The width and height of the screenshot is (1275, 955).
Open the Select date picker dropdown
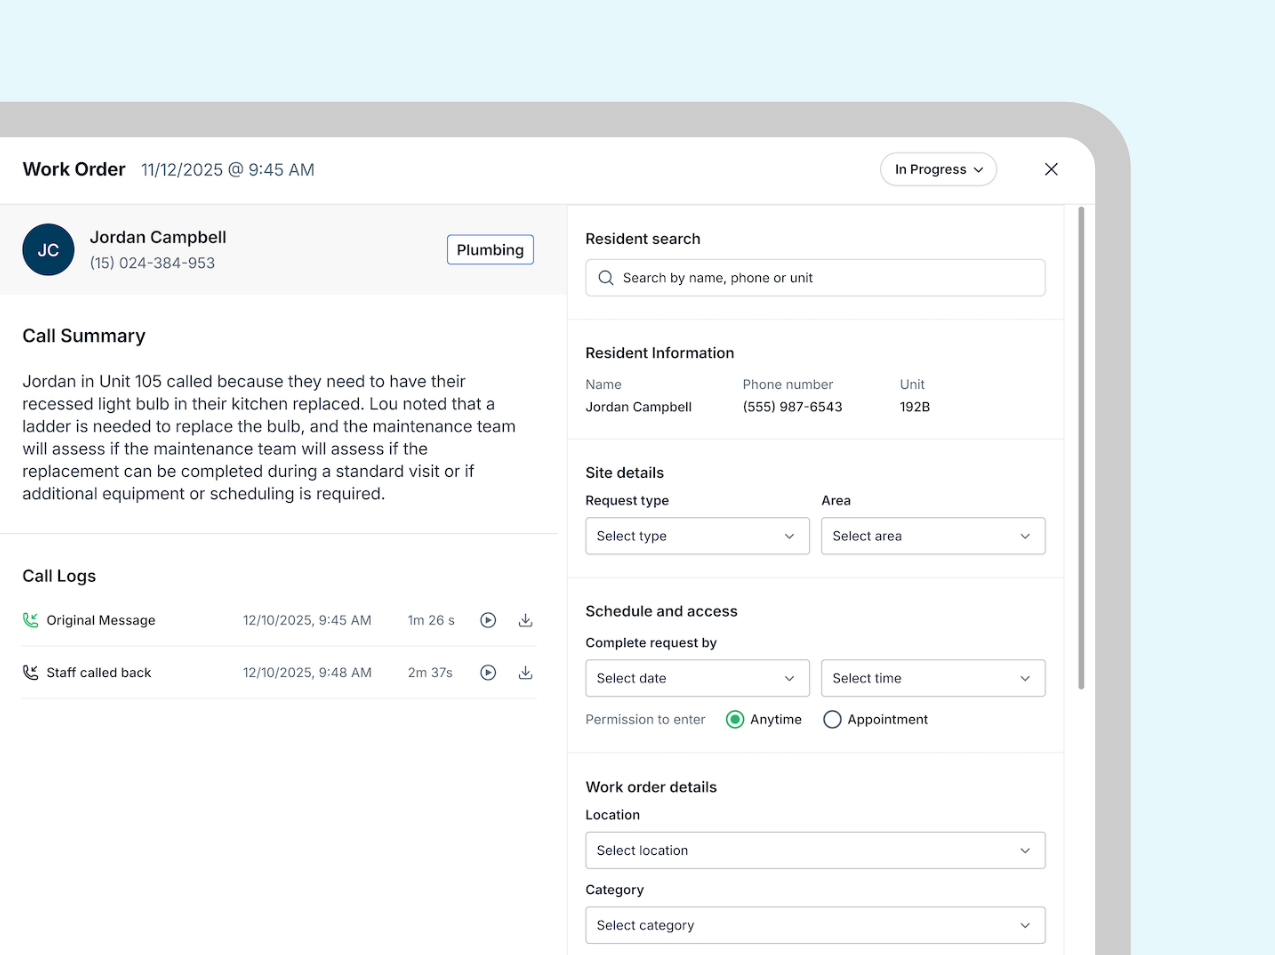[697, 678]
